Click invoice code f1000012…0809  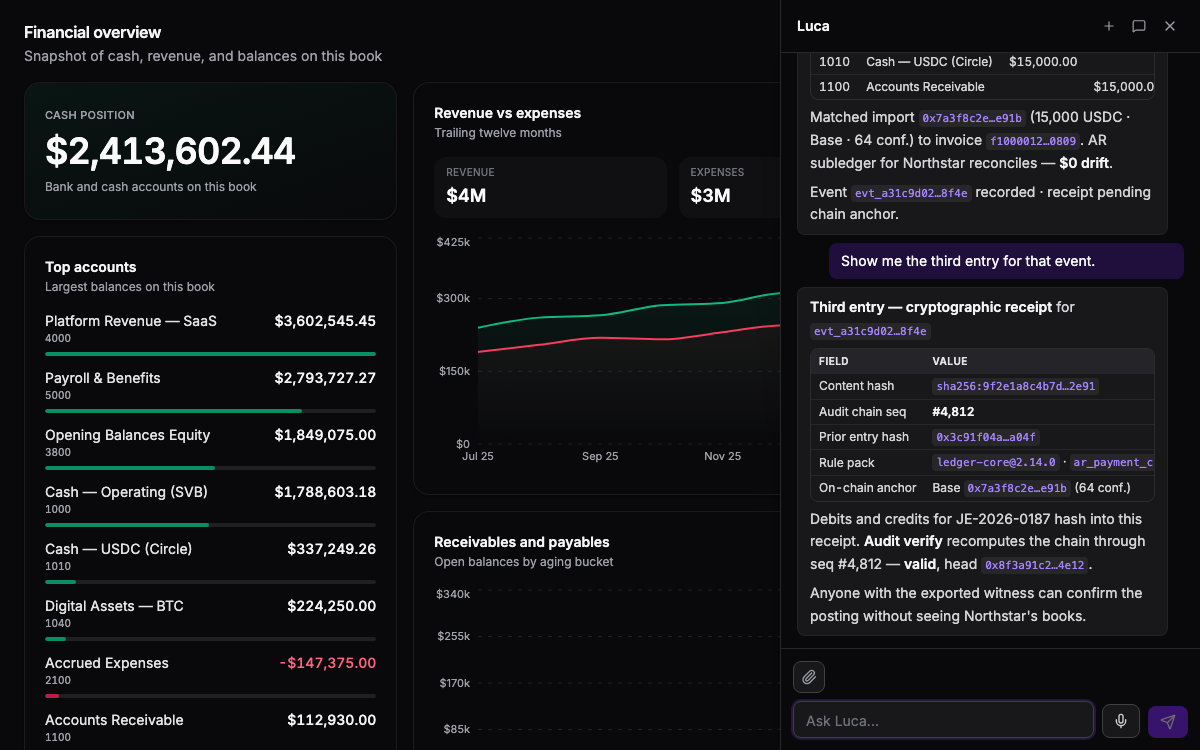[1034, 141]
